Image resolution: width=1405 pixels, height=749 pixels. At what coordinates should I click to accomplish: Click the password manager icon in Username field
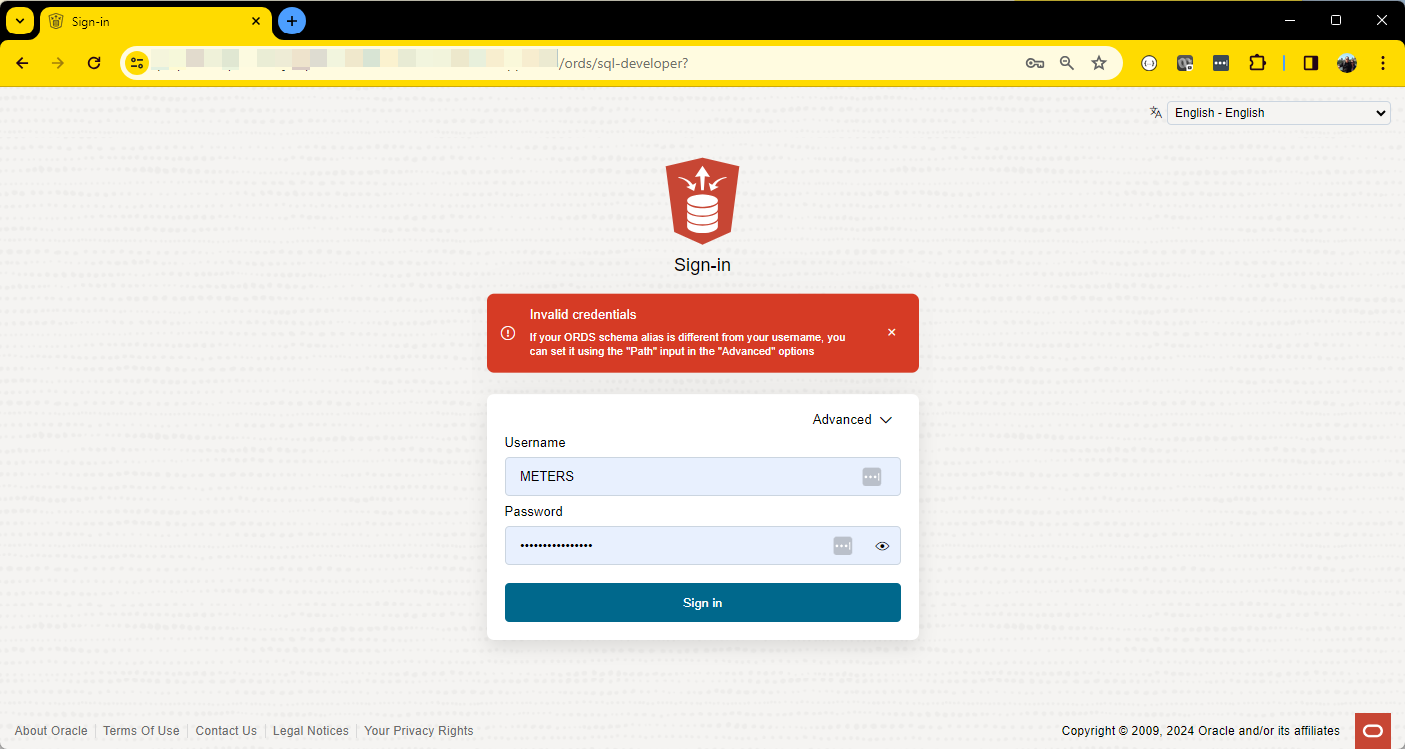pos(871,477)
